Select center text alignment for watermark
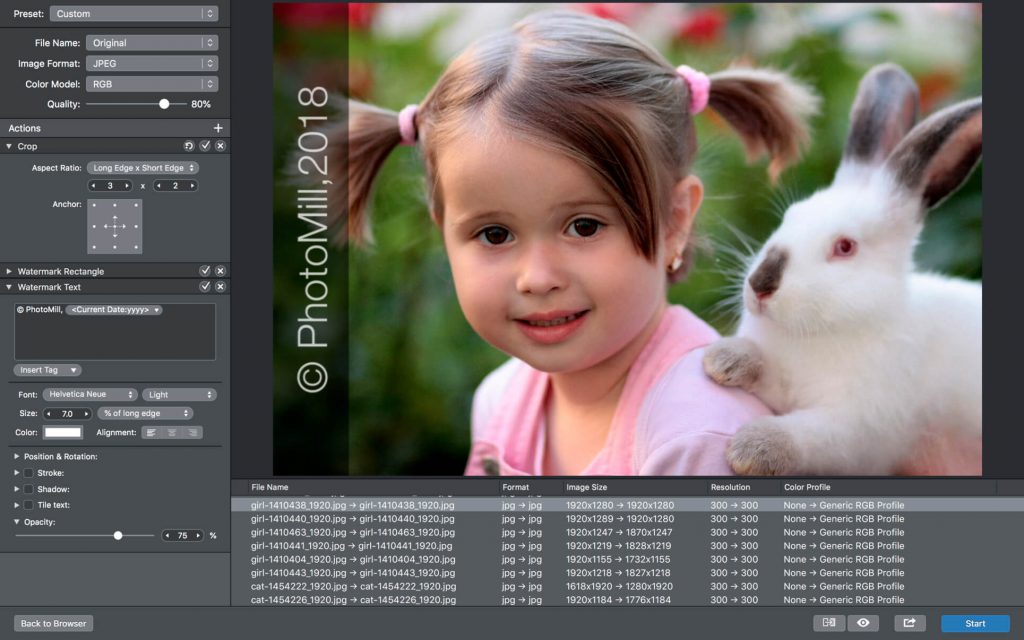Viewport: 1024px width, 640px height. coord(172,432)
